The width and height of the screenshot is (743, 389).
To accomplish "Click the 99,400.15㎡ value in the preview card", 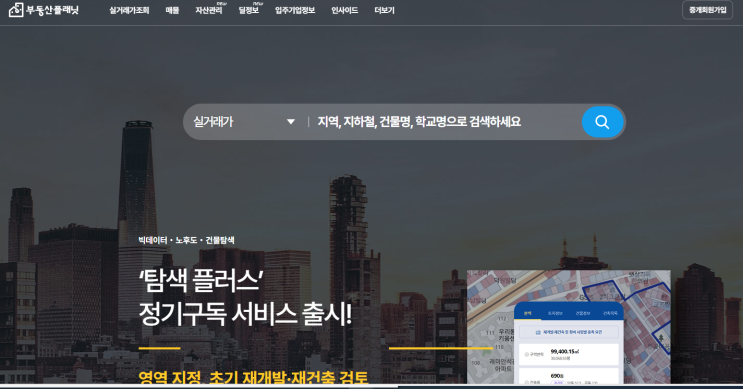I will [x=564, y=352].
